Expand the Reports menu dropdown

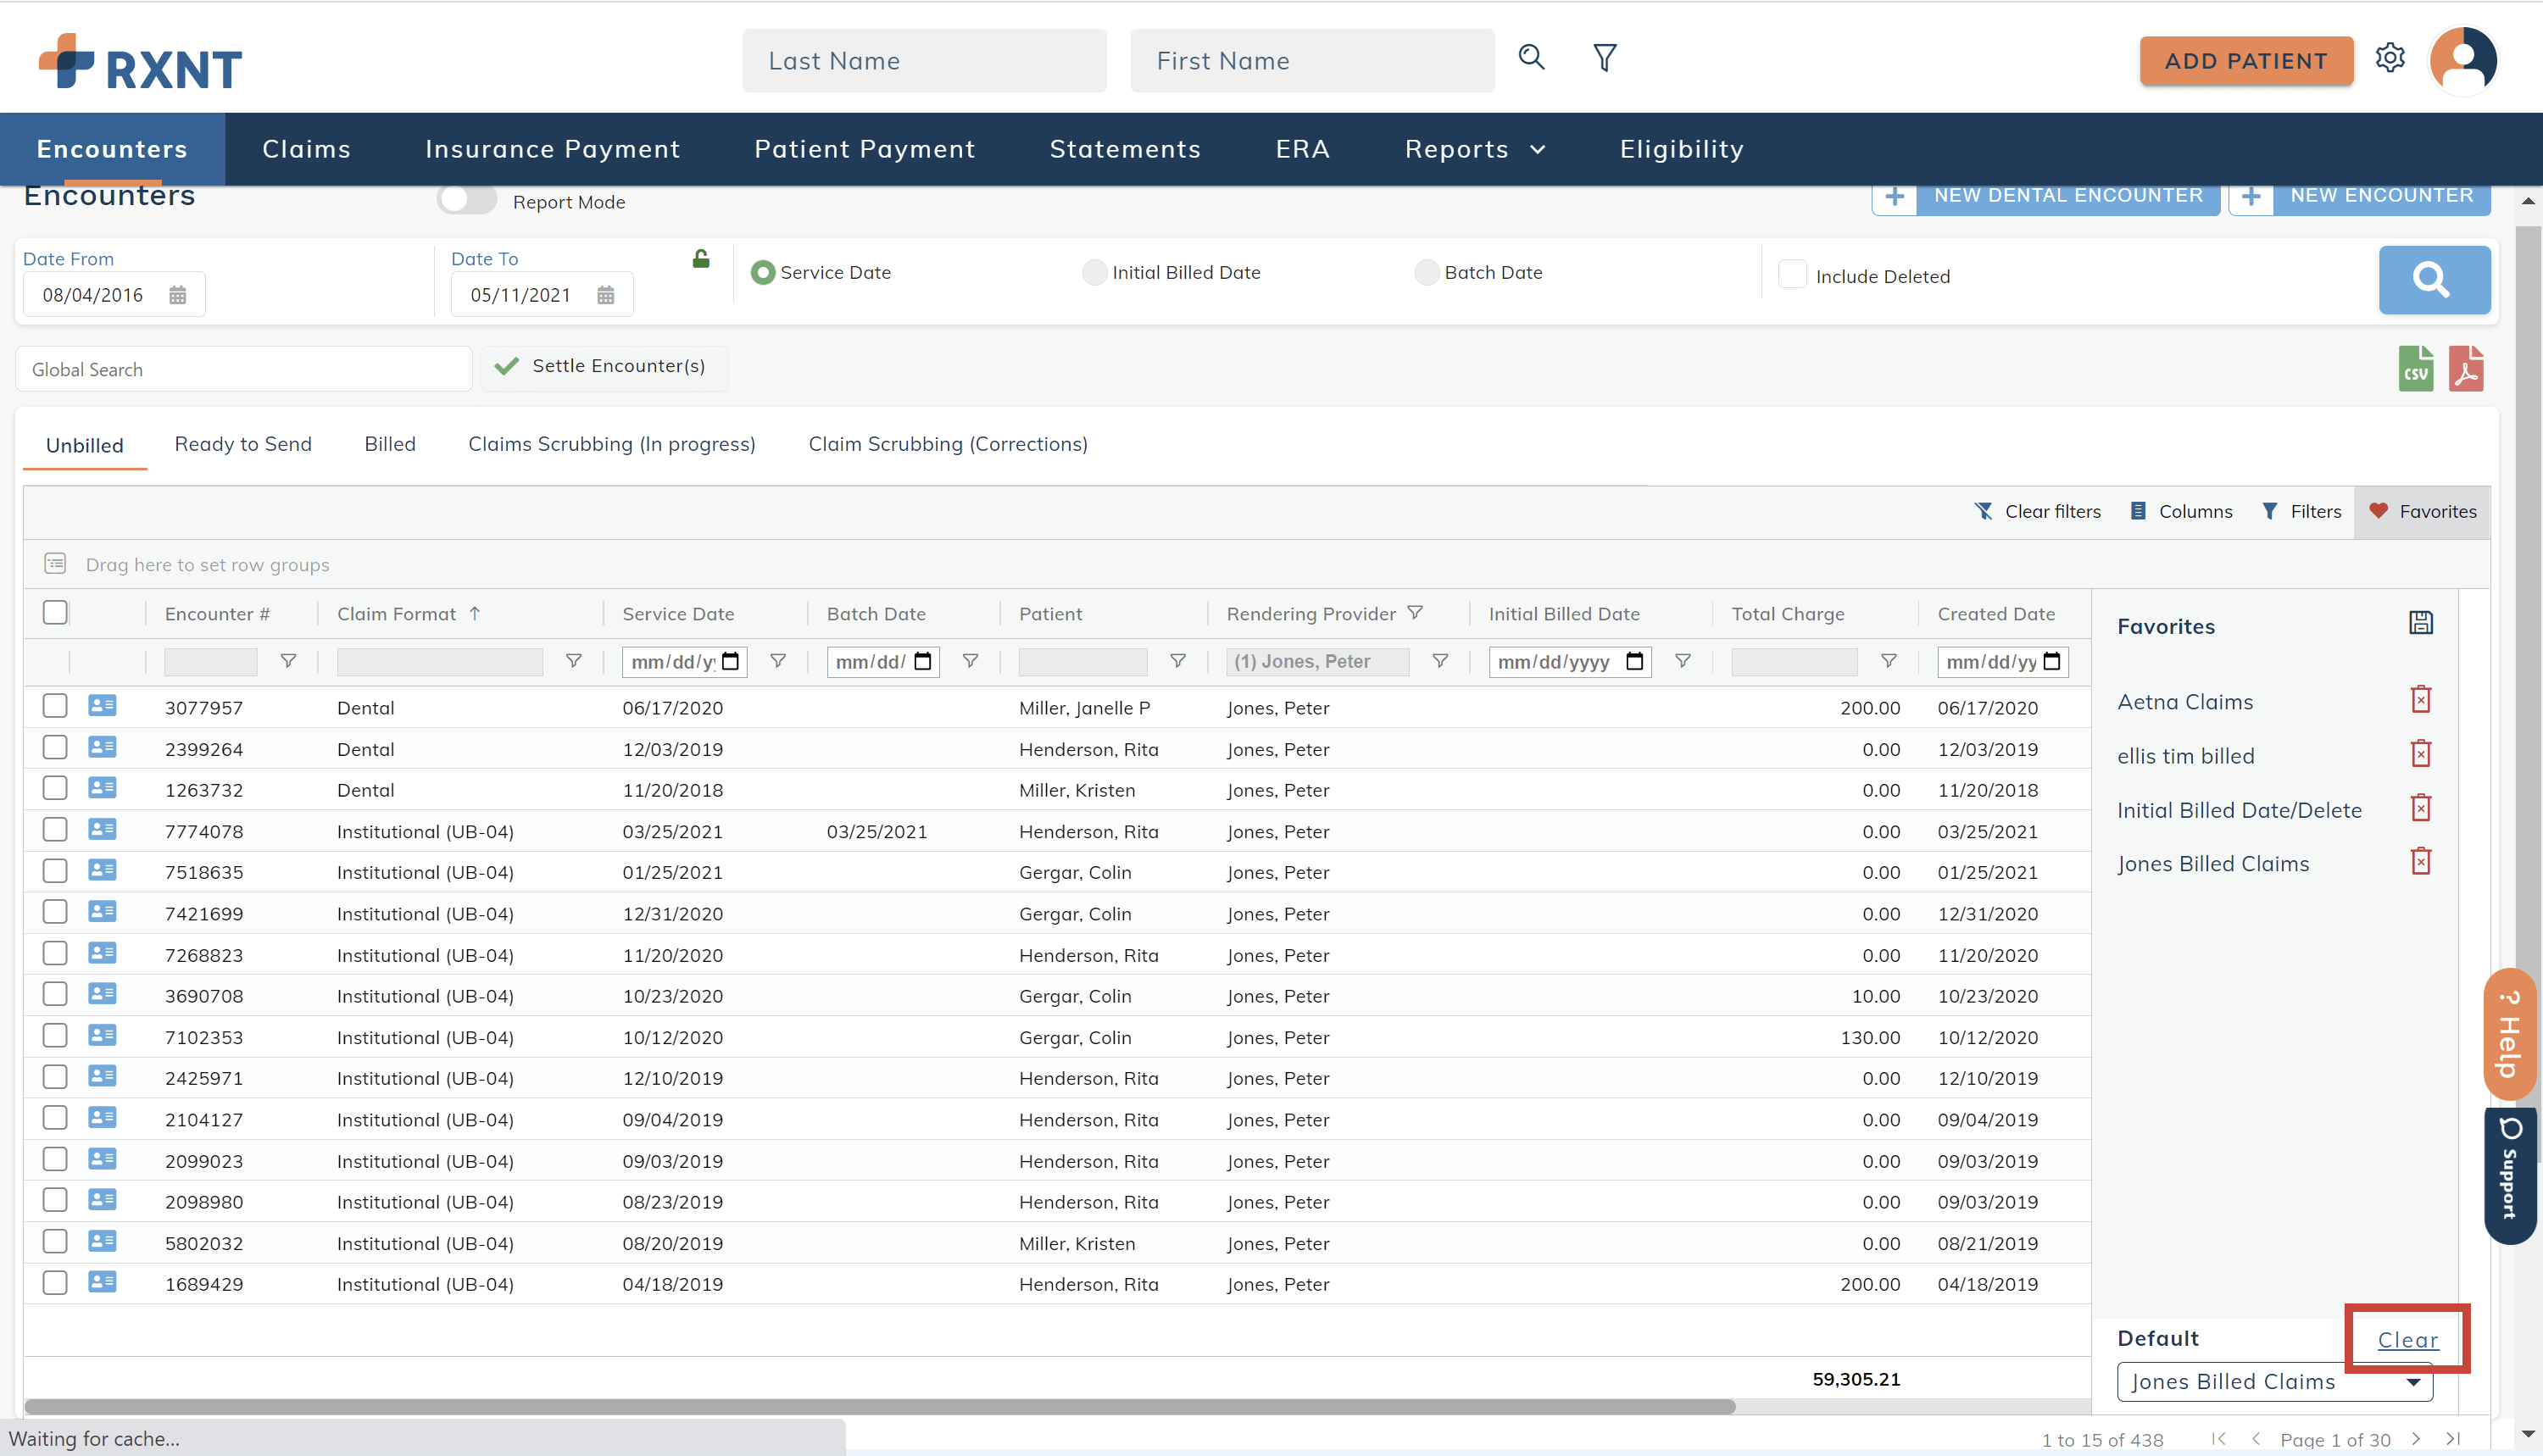(x=1475, y=149)
